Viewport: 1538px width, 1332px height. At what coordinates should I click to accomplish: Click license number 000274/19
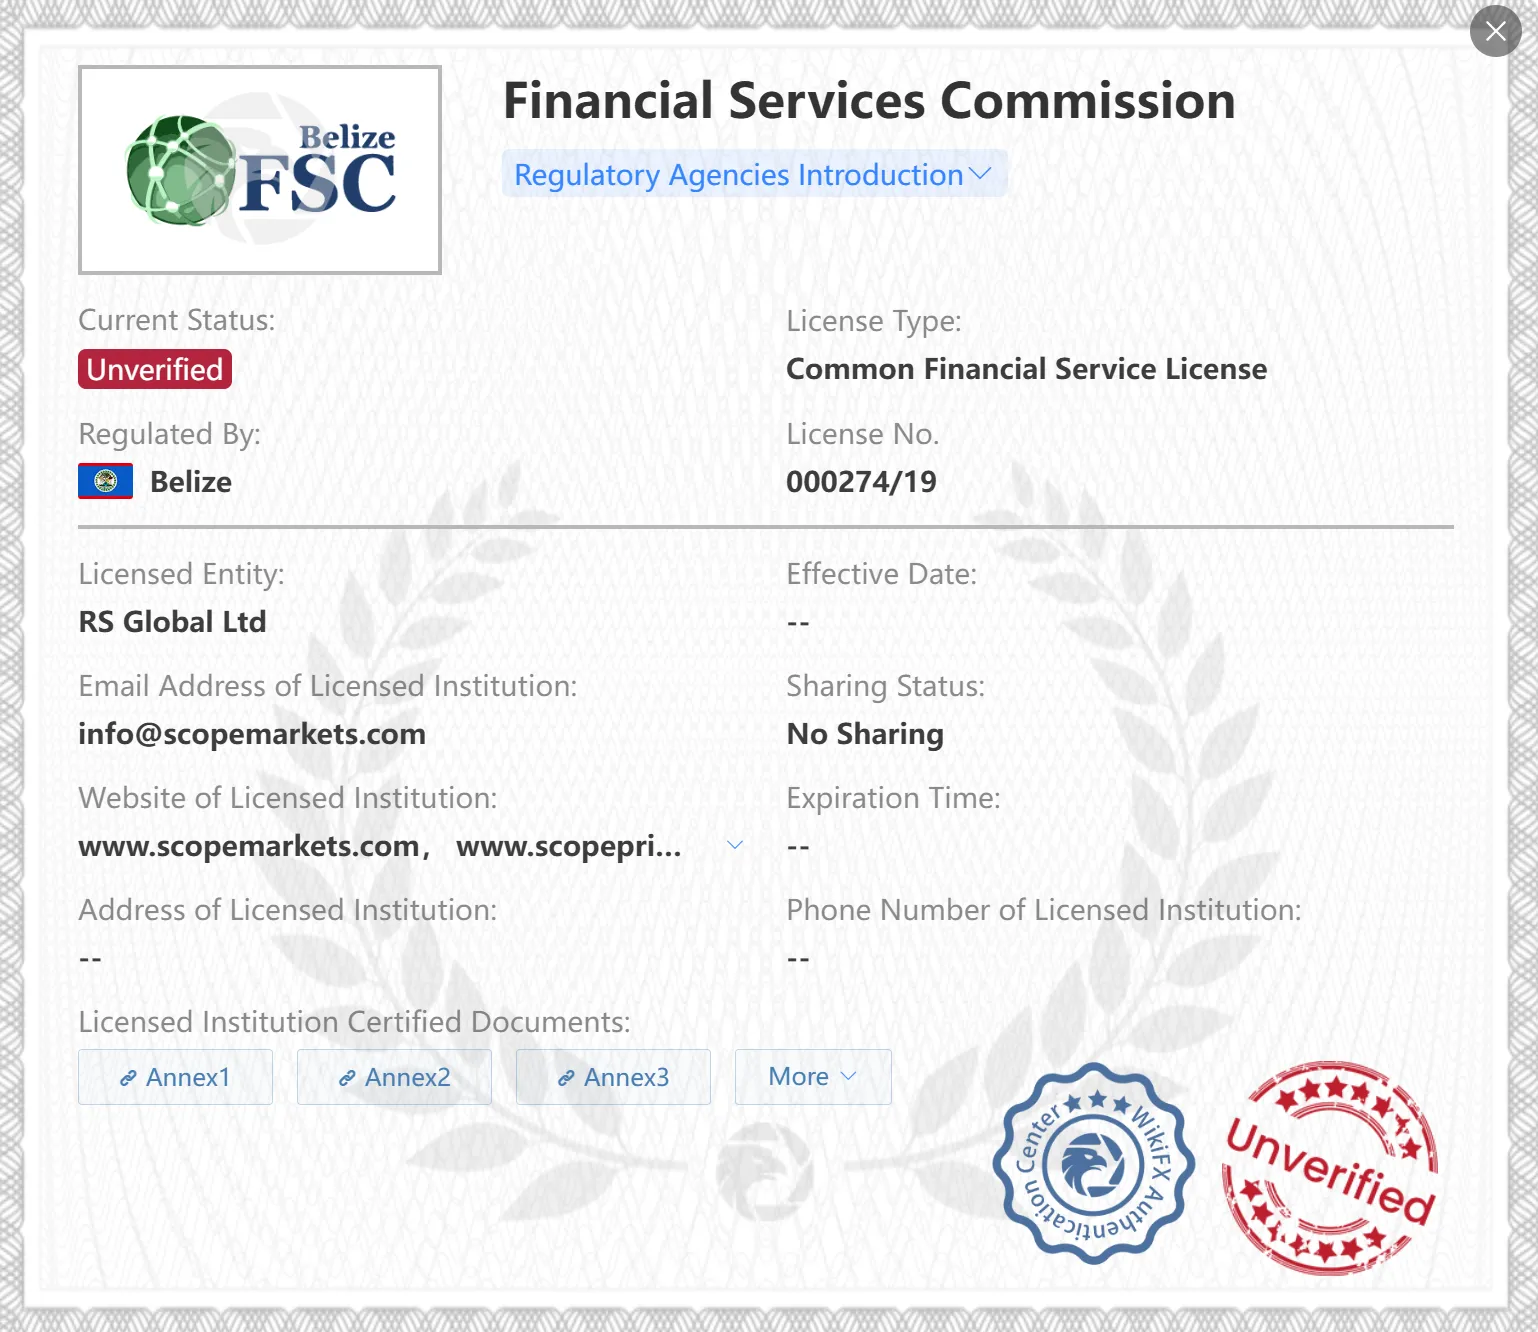click(x=861, y=482)
